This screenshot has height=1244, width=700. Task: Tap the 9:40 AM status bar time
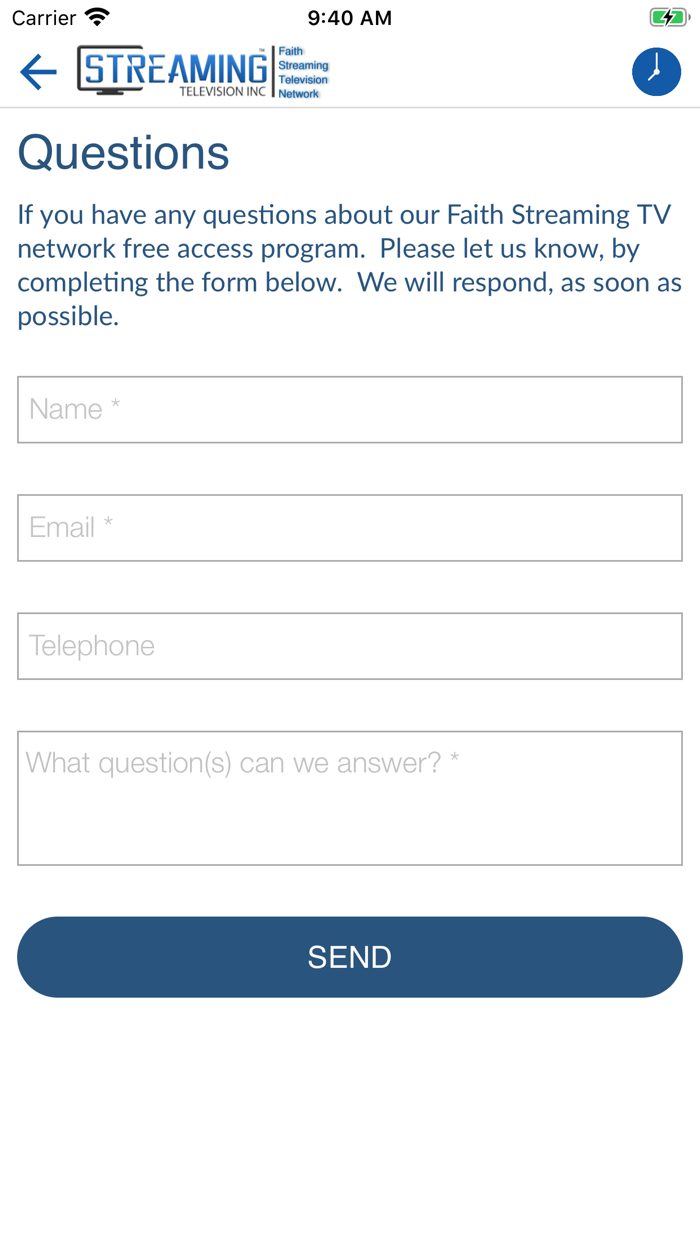coord(350,18)
